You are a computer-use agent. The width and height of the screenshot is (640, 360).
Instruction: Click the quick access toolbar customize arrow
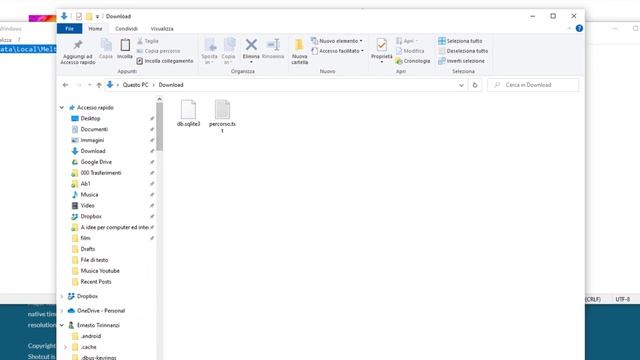tap(97, 17)
